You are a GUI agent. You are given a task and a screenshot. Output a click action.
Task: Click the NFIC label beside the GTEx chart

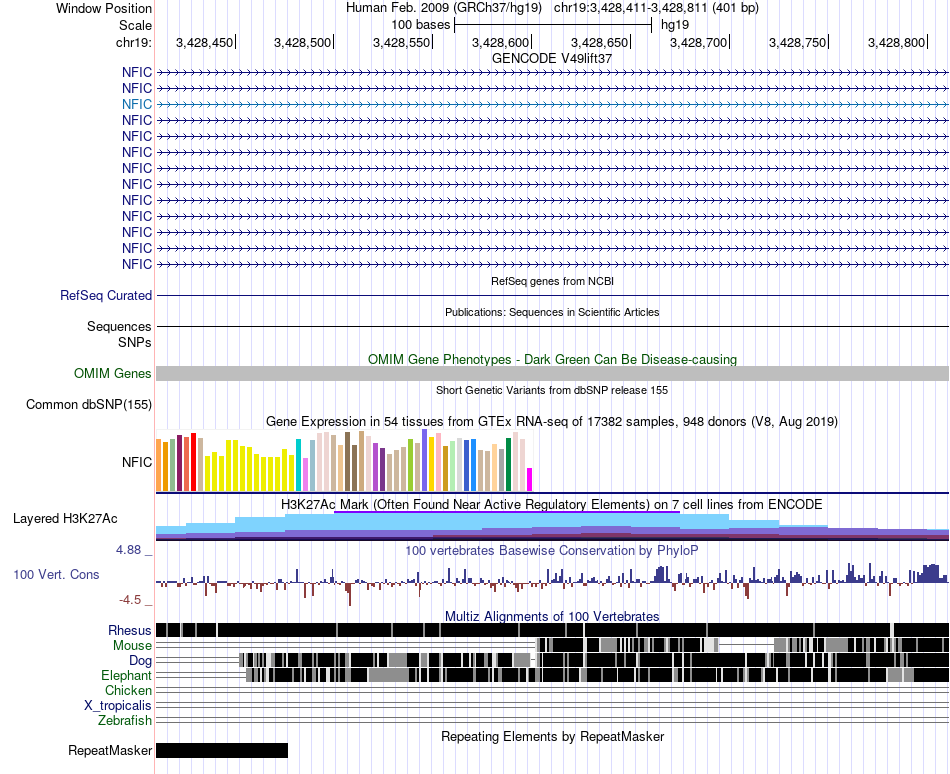136,462
